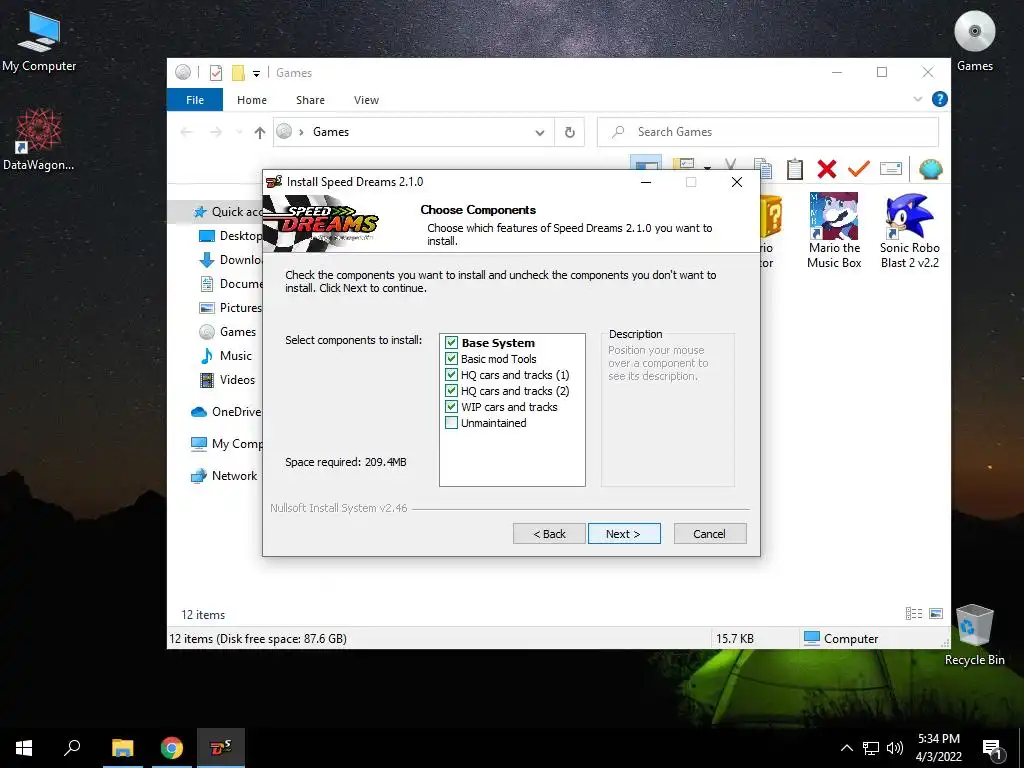Open the Windows Start menu
This screenshot has width=1024, height=768.
pos(24,748)
